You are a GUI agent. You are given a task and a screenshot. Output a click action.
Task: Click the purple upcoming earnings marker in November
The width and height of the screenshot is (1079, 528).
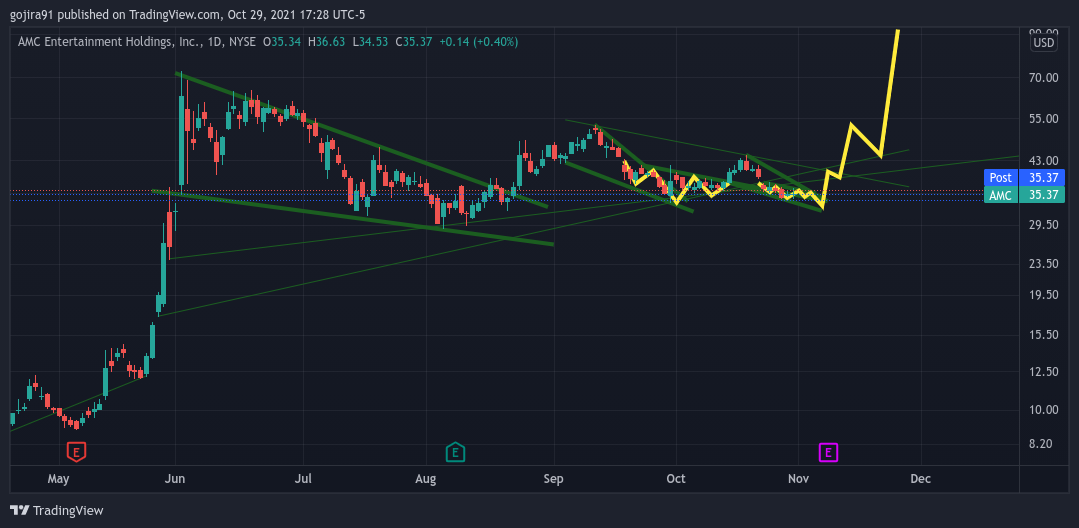pos(828,452)
